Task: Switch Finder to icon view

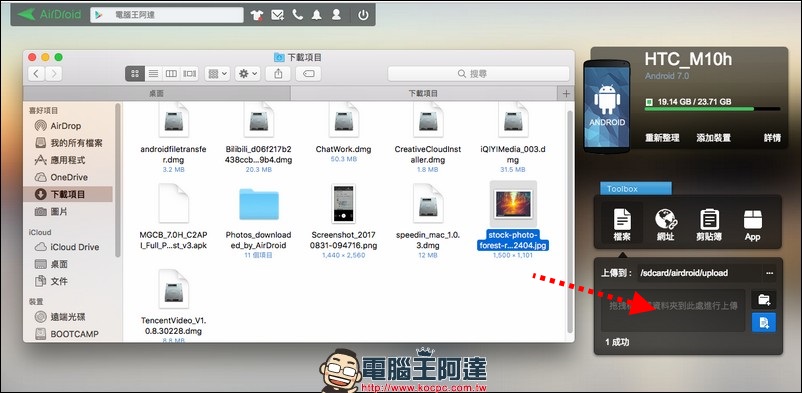Action: click(x=135, y=74)
